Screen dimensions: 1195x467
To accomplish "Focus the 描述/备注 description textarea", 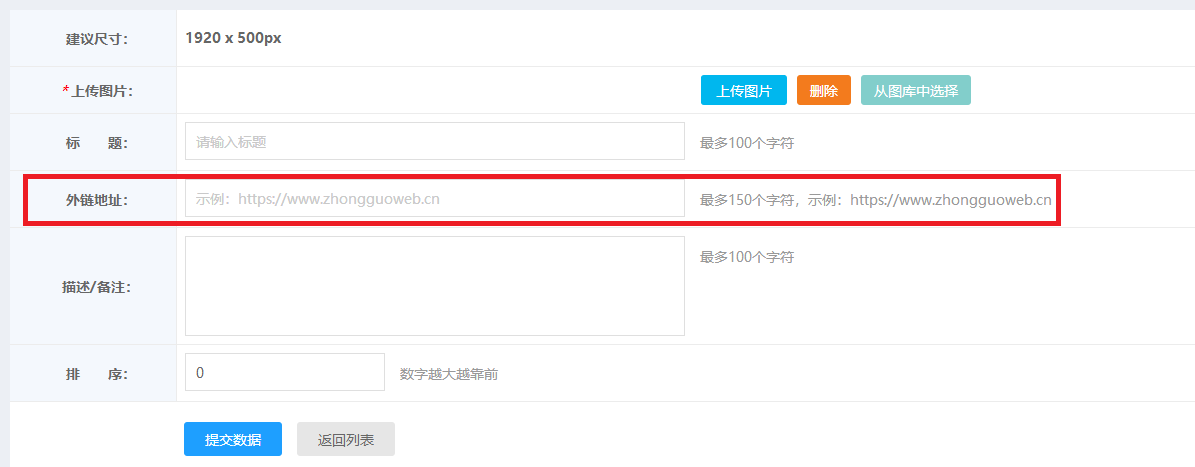I will pos(435,286).
